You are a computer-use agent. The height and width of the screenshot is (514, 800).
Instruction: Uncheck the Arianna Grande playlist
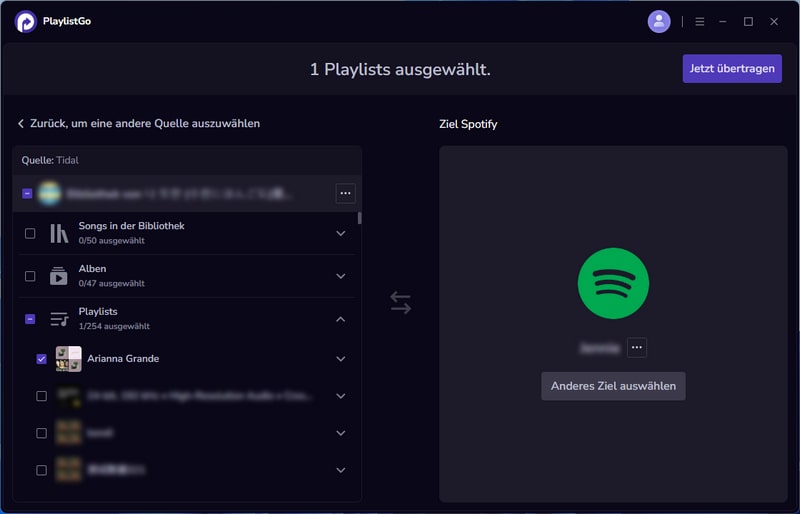click(42, 359)
